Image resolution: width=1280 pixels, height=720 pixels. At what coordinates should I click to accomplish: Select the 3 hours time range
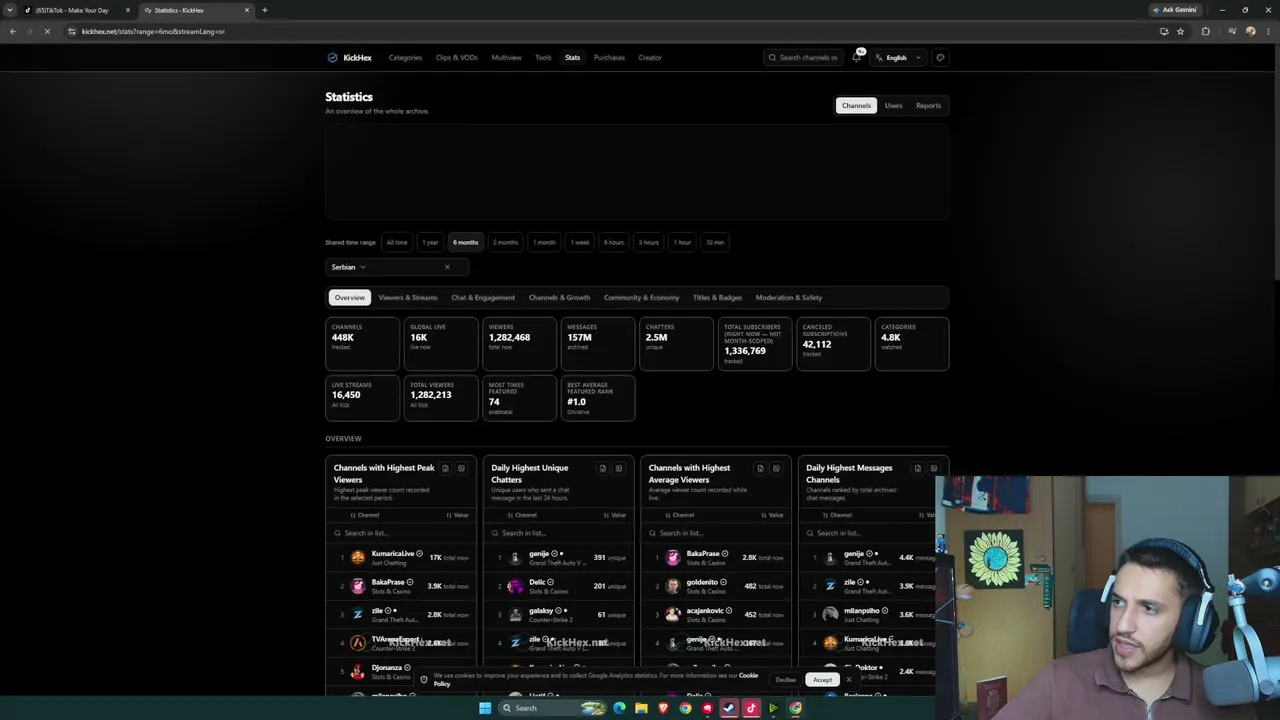click(649, 242)
